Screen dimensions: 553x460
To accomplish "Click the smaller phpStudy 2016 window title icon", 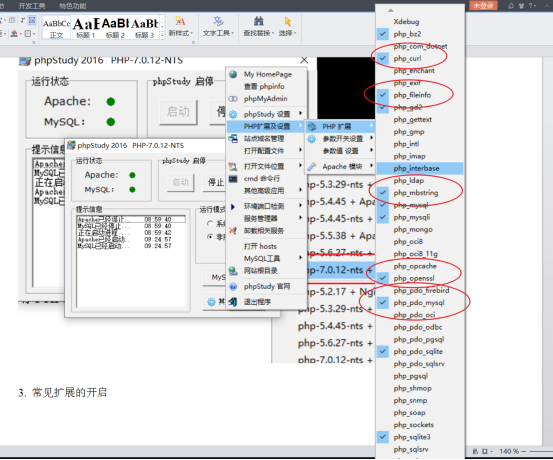I will [71, 145].
